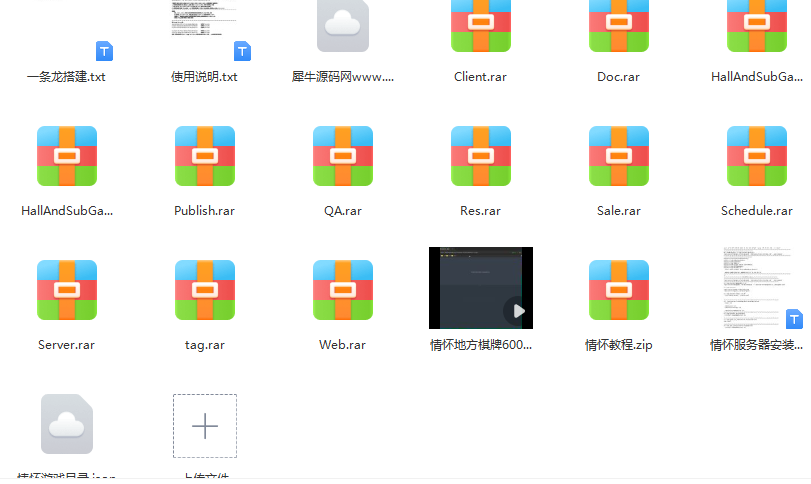Open the 情怀服务器安装 document thumbnail
This screenshot has width=811, height=484.
pyautogui.click(x=757, y=288)
